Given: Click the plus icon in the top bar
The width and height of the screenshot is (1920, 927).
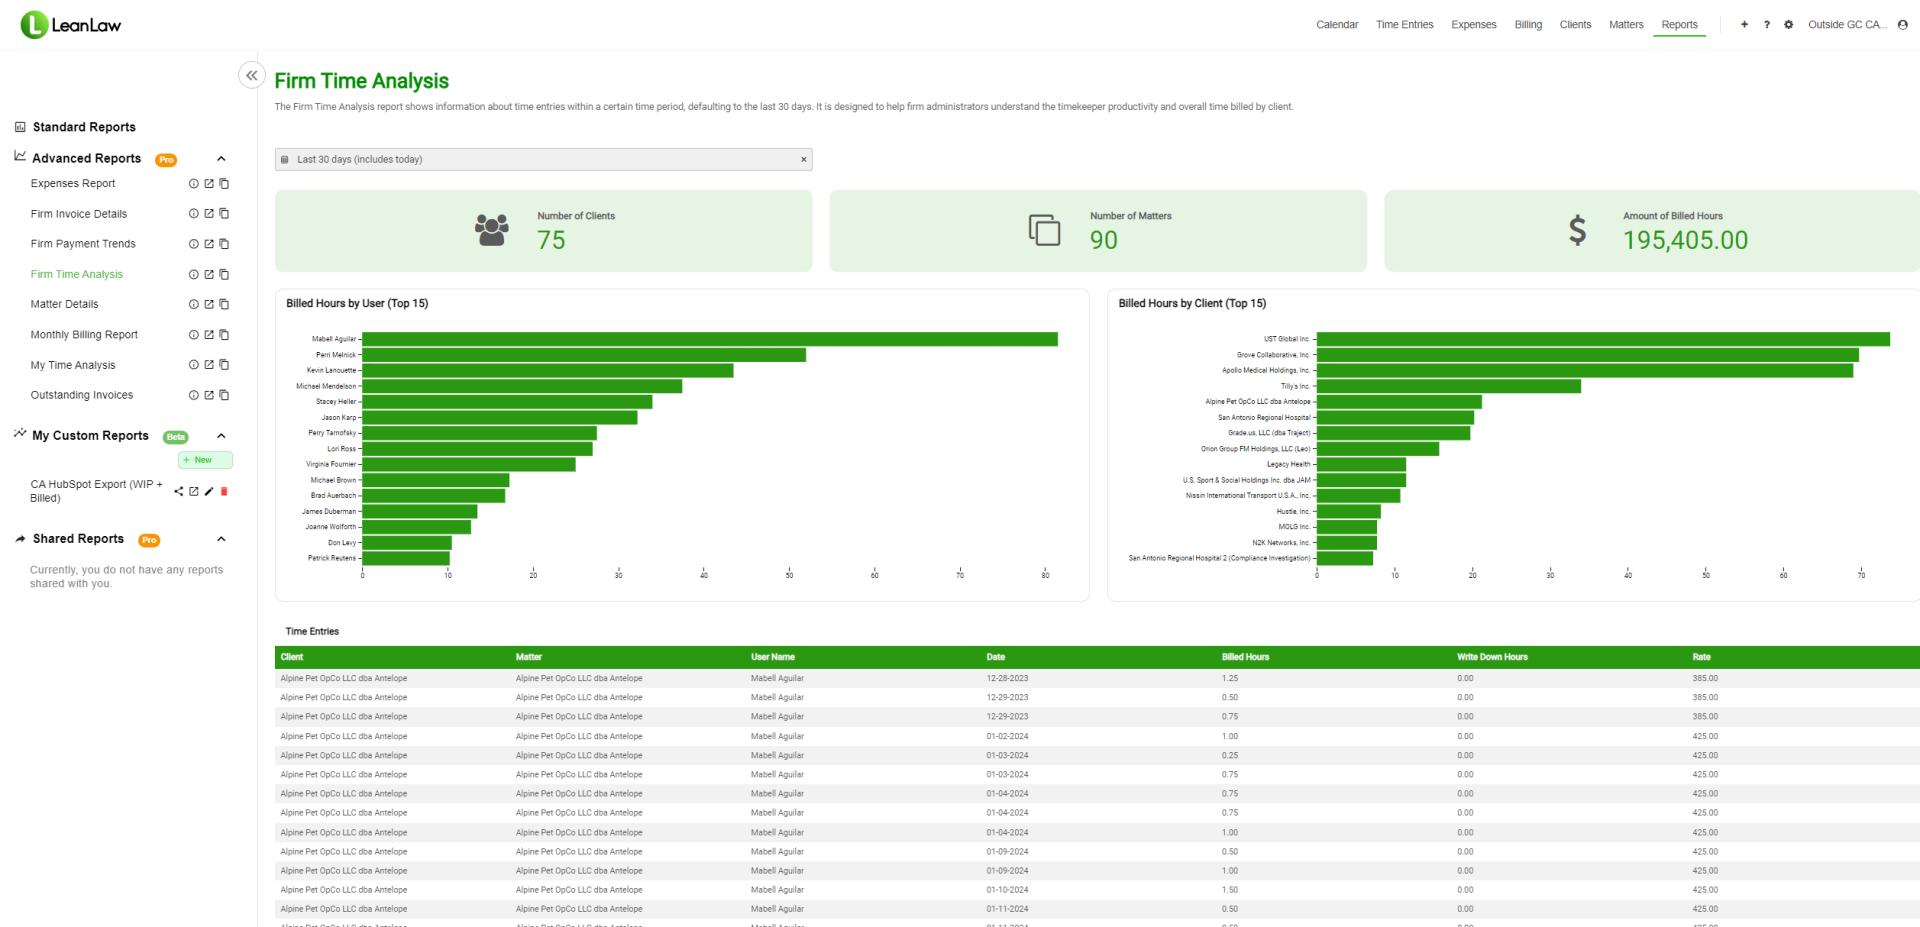Looking at the screenshot, I should click(x=1744, y=24).
